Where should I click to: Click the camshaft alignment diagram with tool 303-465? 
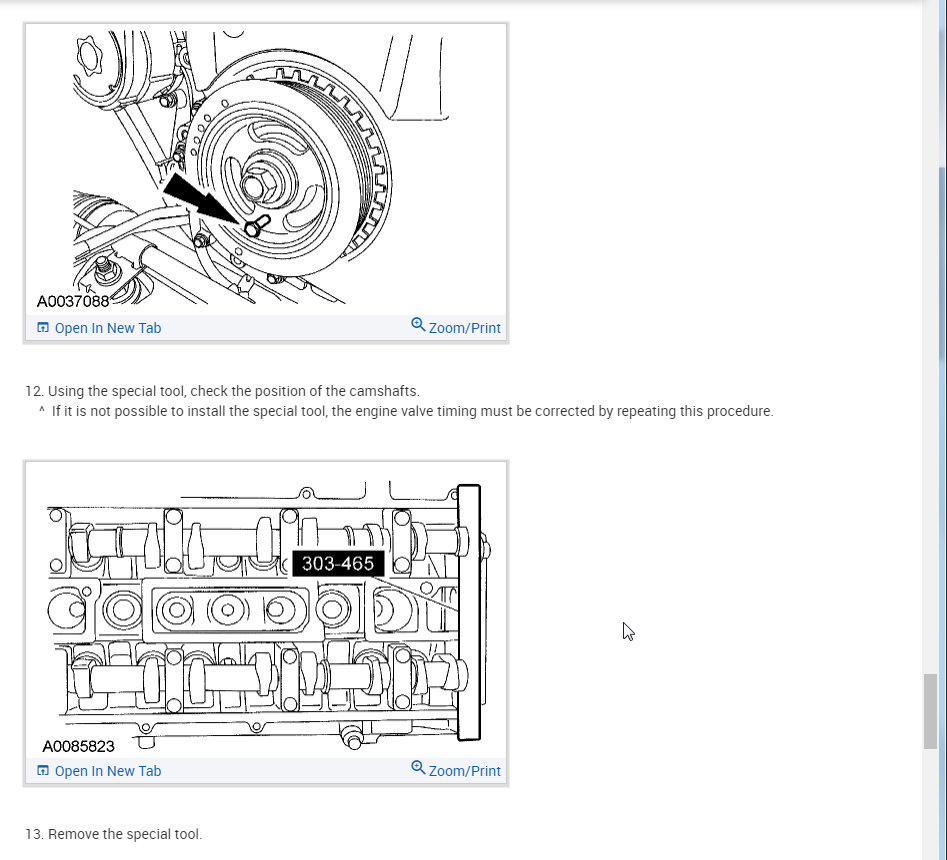pyautogui.click(x=266, y=610)
